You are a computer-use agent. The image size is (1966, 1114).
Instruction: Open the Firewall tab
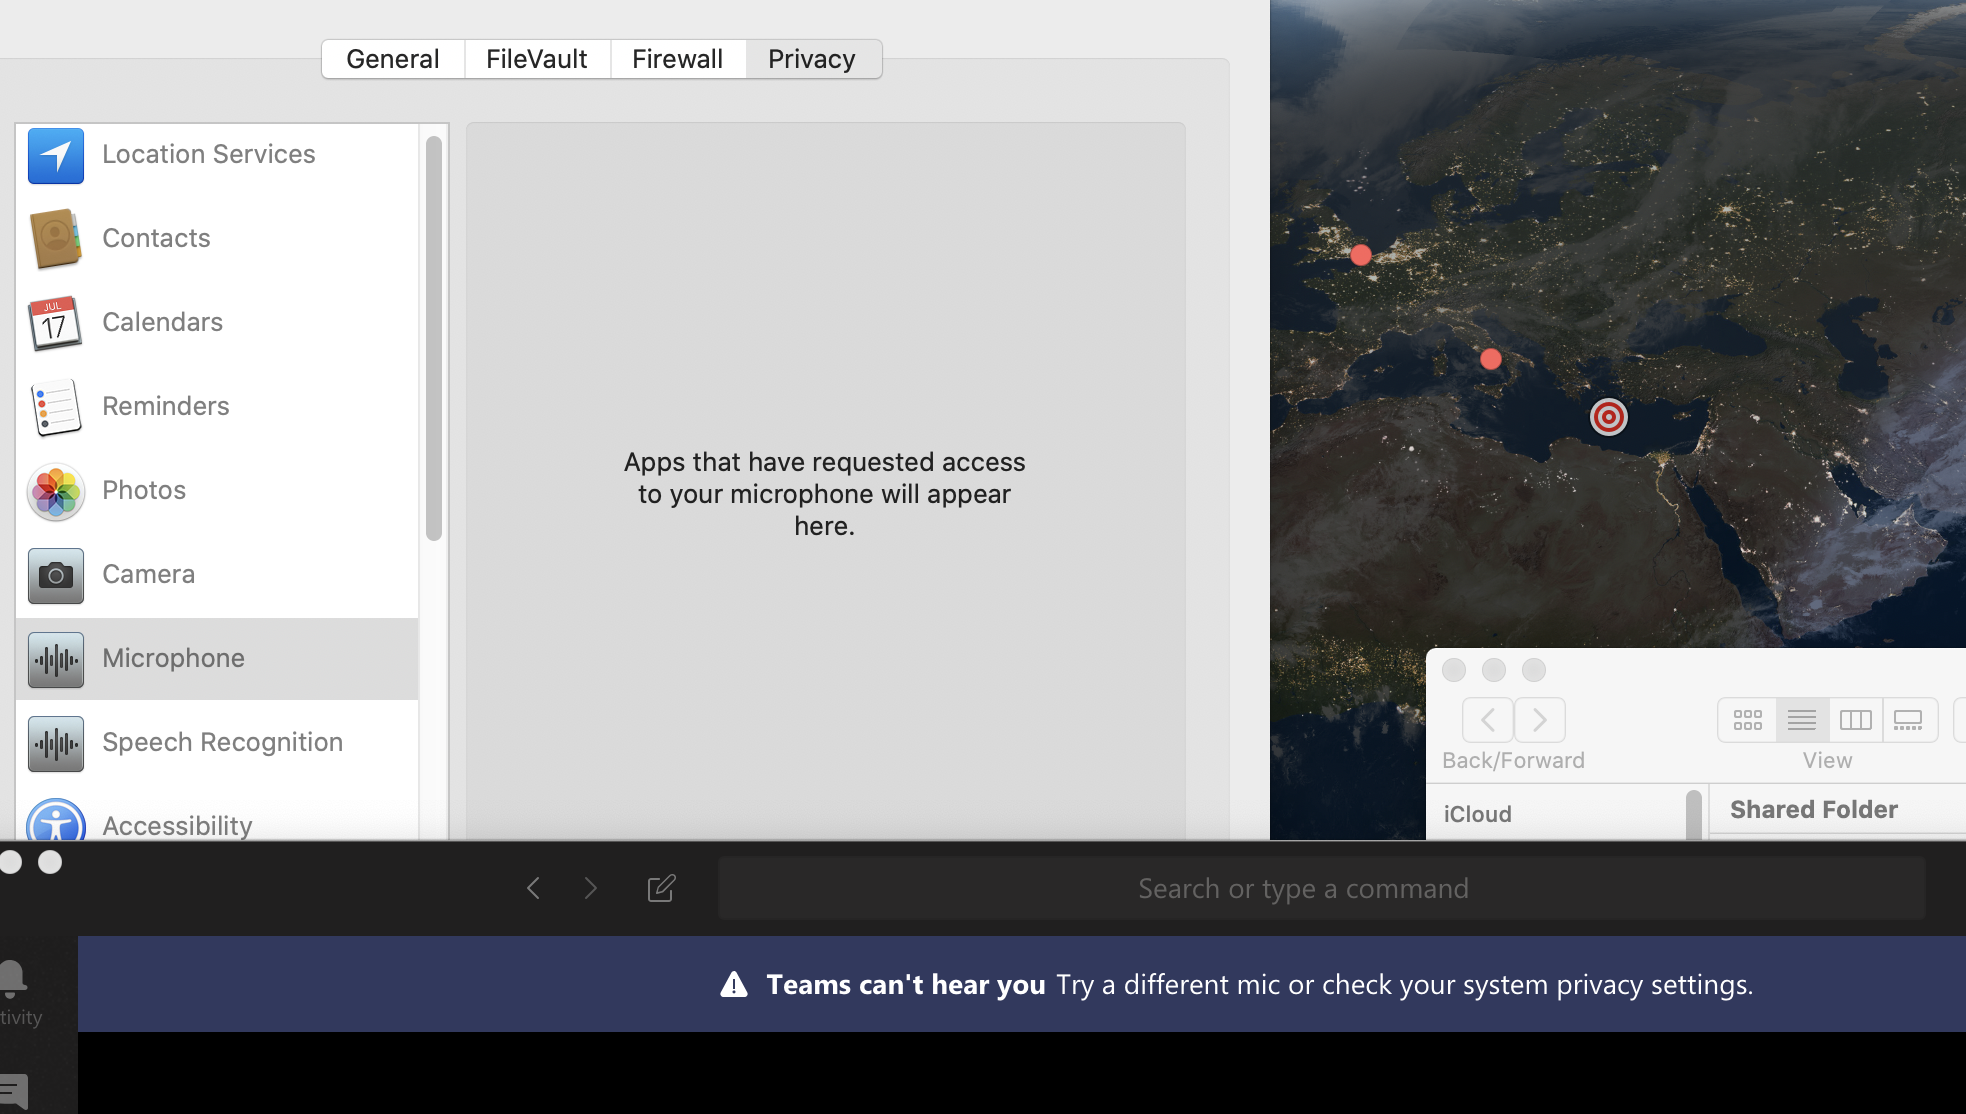click(677, 59)
